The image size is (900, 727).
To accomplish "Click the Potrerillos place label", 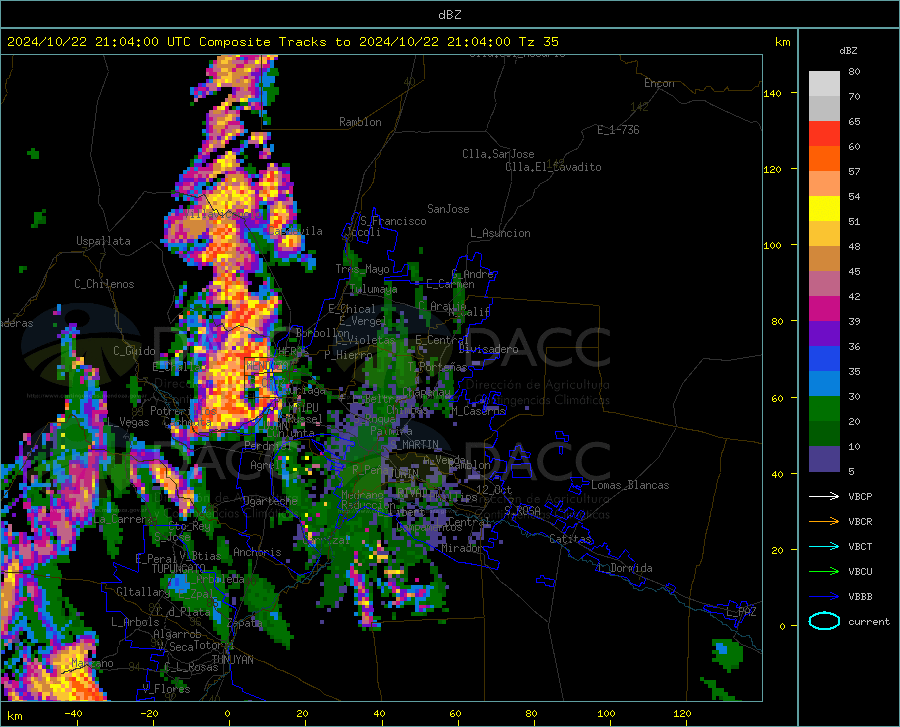I will click(183, 411).
